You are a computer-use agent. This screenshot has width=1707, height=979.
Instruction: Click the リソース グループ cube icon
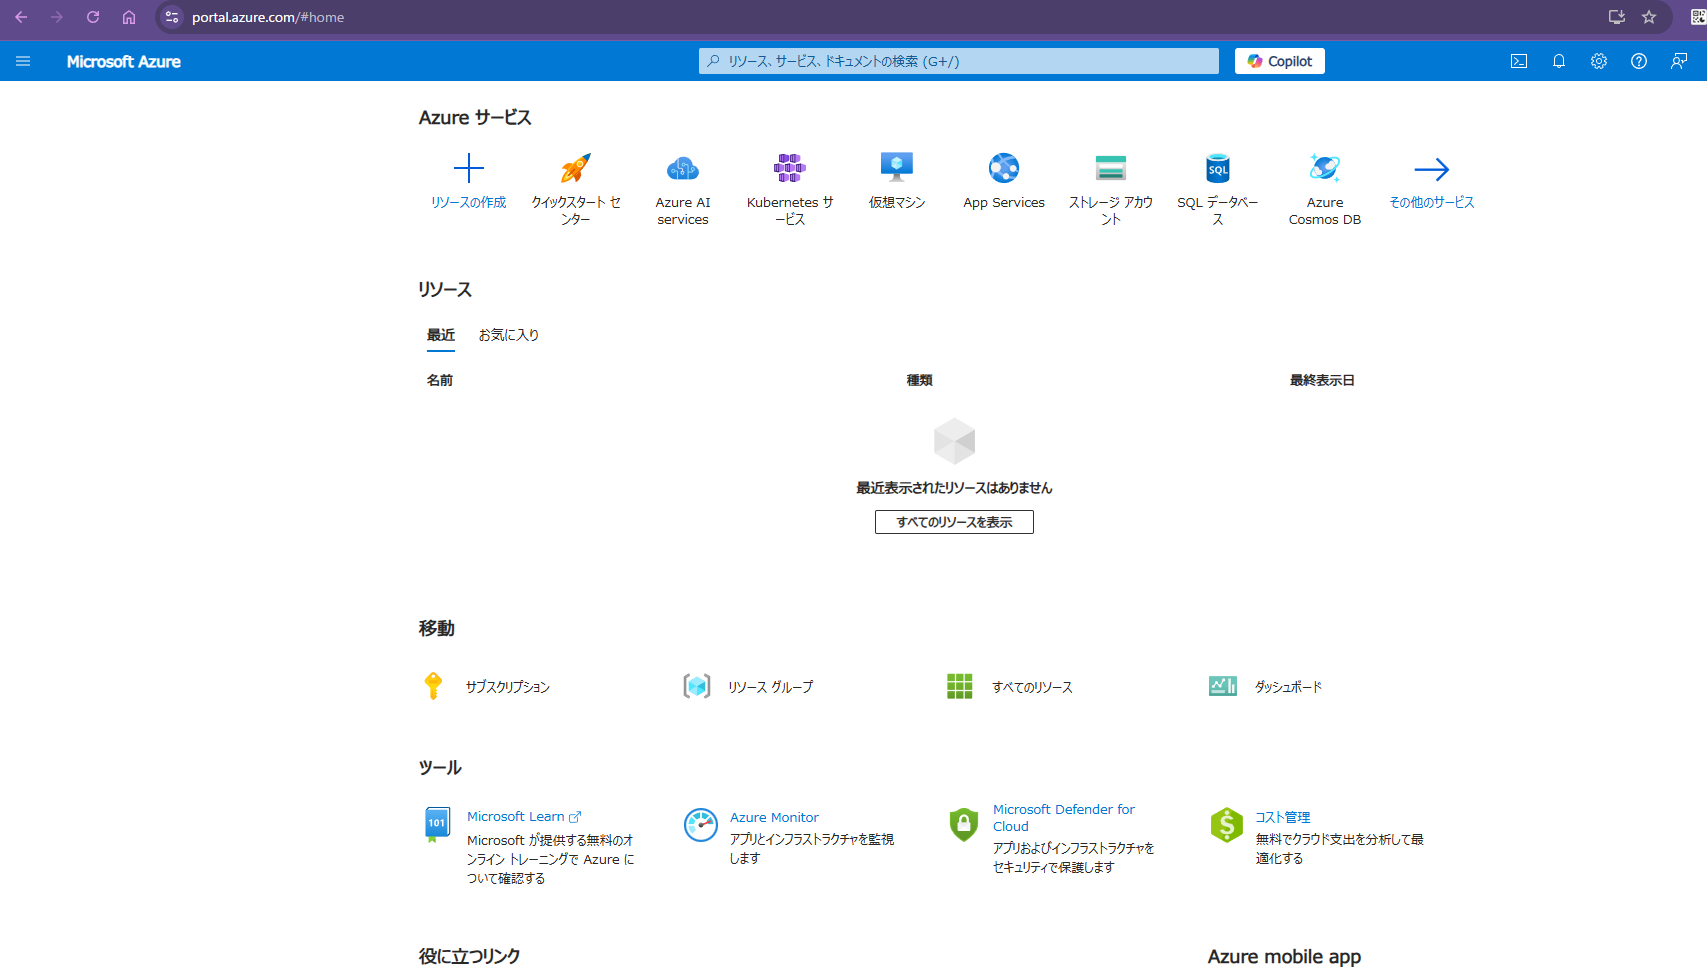[697, 686]
